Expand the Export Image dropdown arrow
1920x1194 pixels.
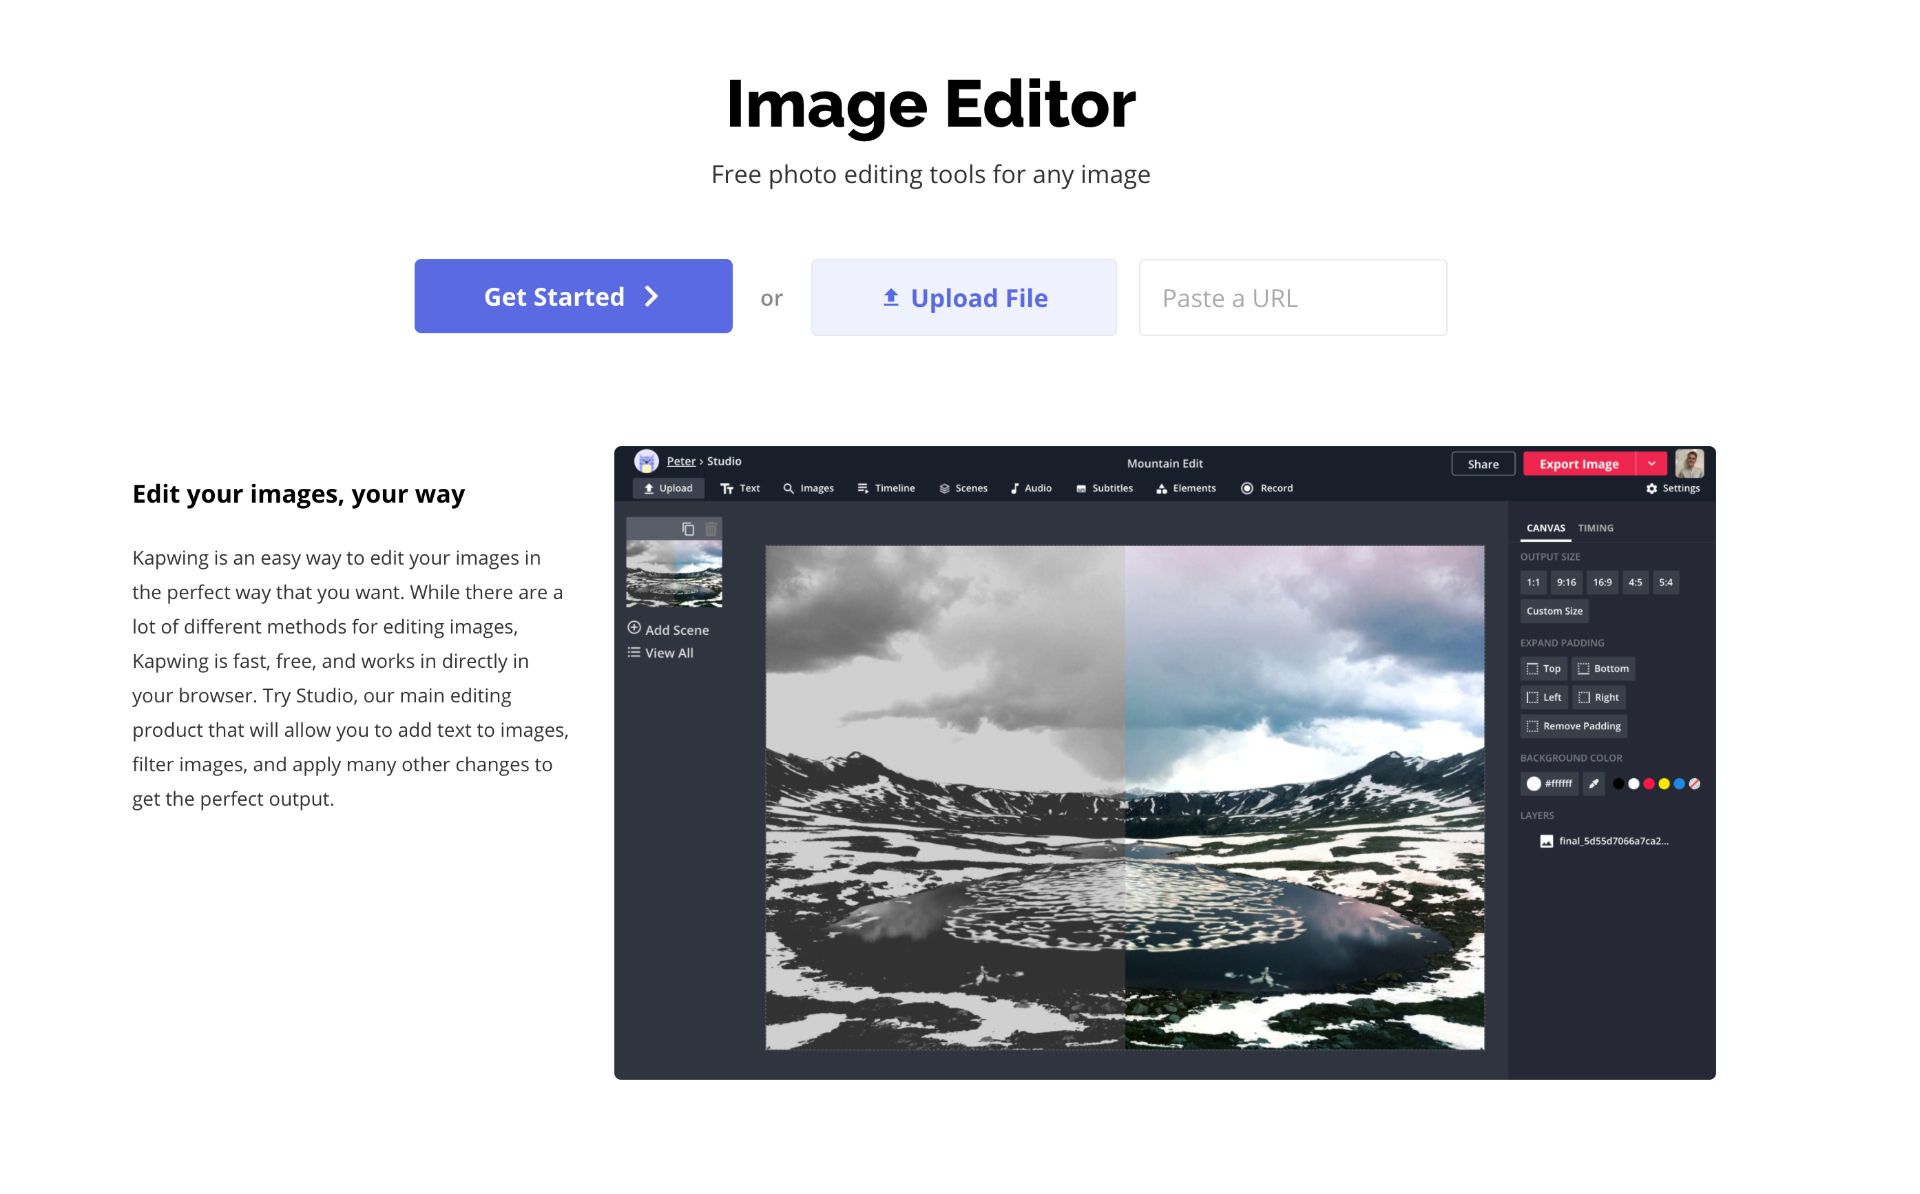pyautogui.click(x=1652, y=464)
